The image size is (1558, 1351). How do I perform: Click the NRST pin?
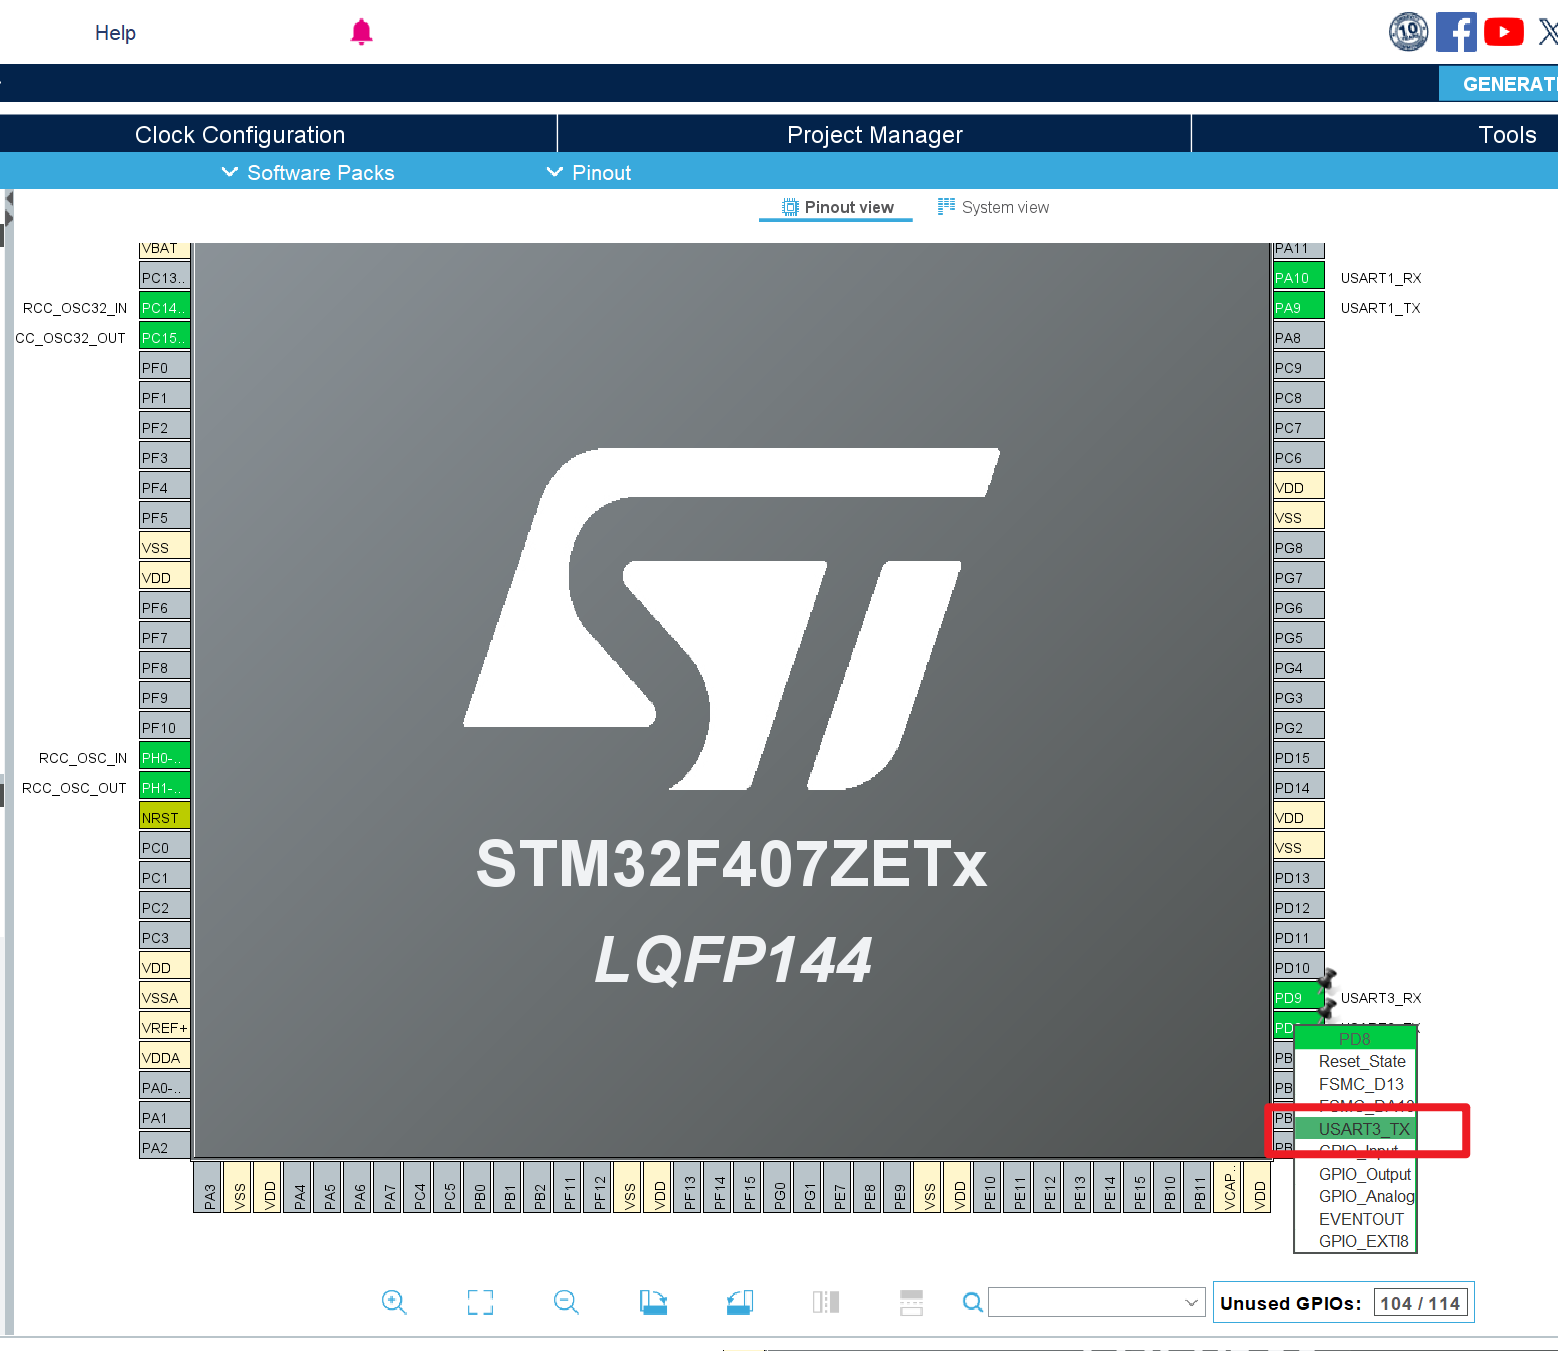click(165, 817)
